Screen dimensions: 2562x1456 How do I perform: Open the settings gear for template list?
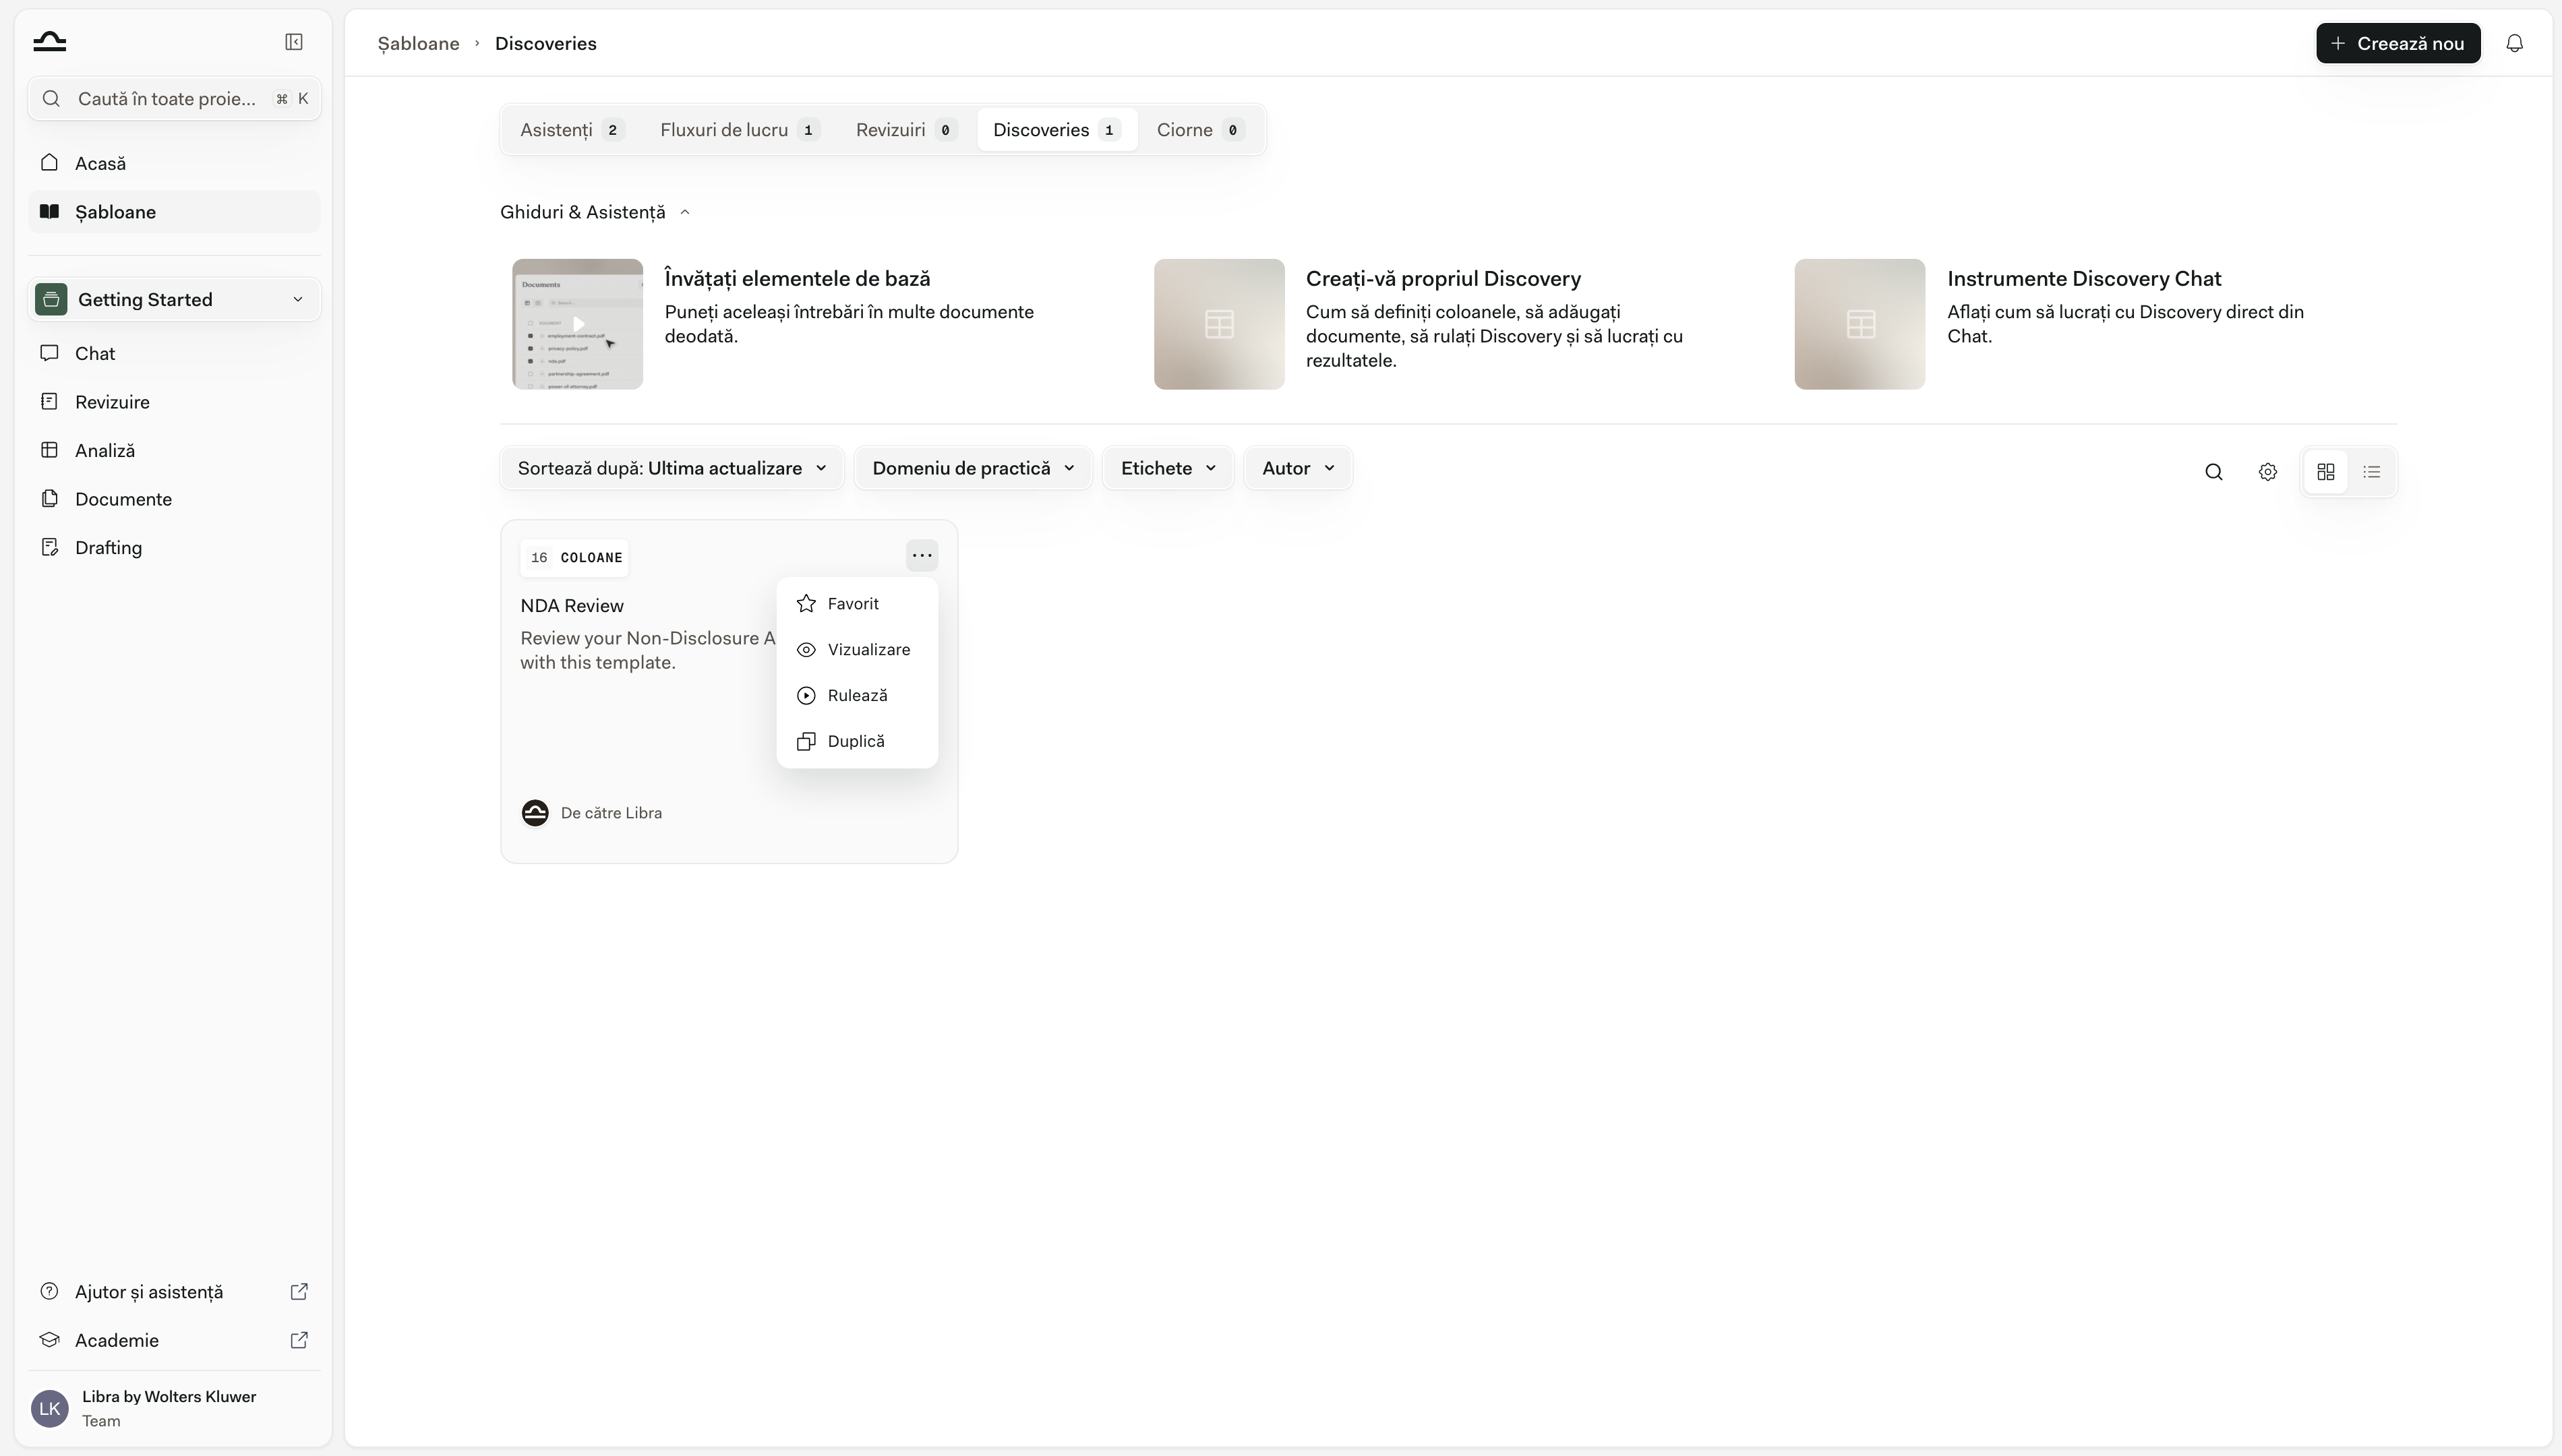click(x=2267, y=472)
